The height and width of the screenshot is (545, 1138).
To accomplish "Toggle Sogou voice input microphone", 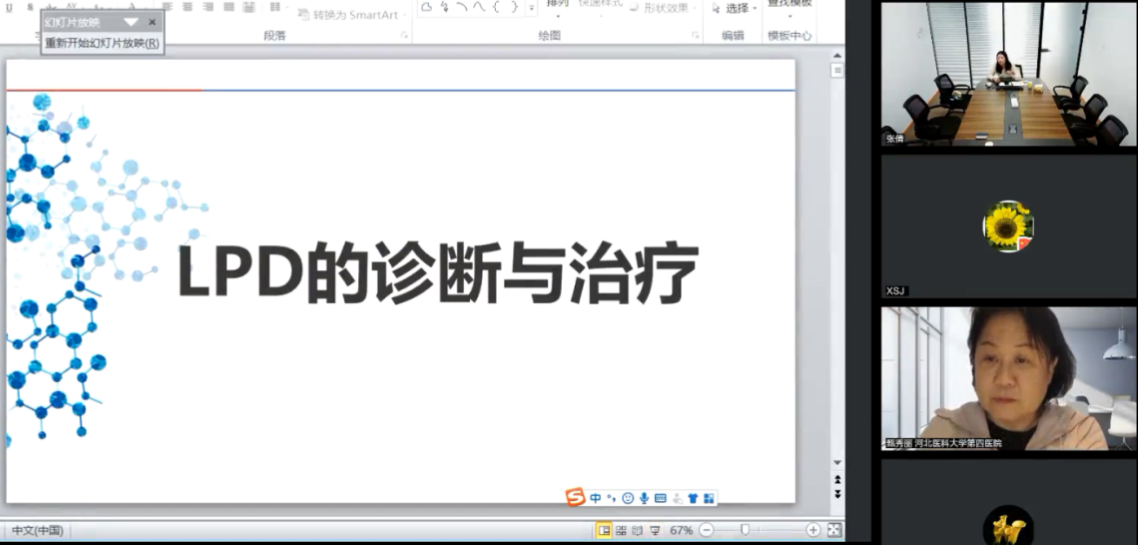I will (644, 498).
